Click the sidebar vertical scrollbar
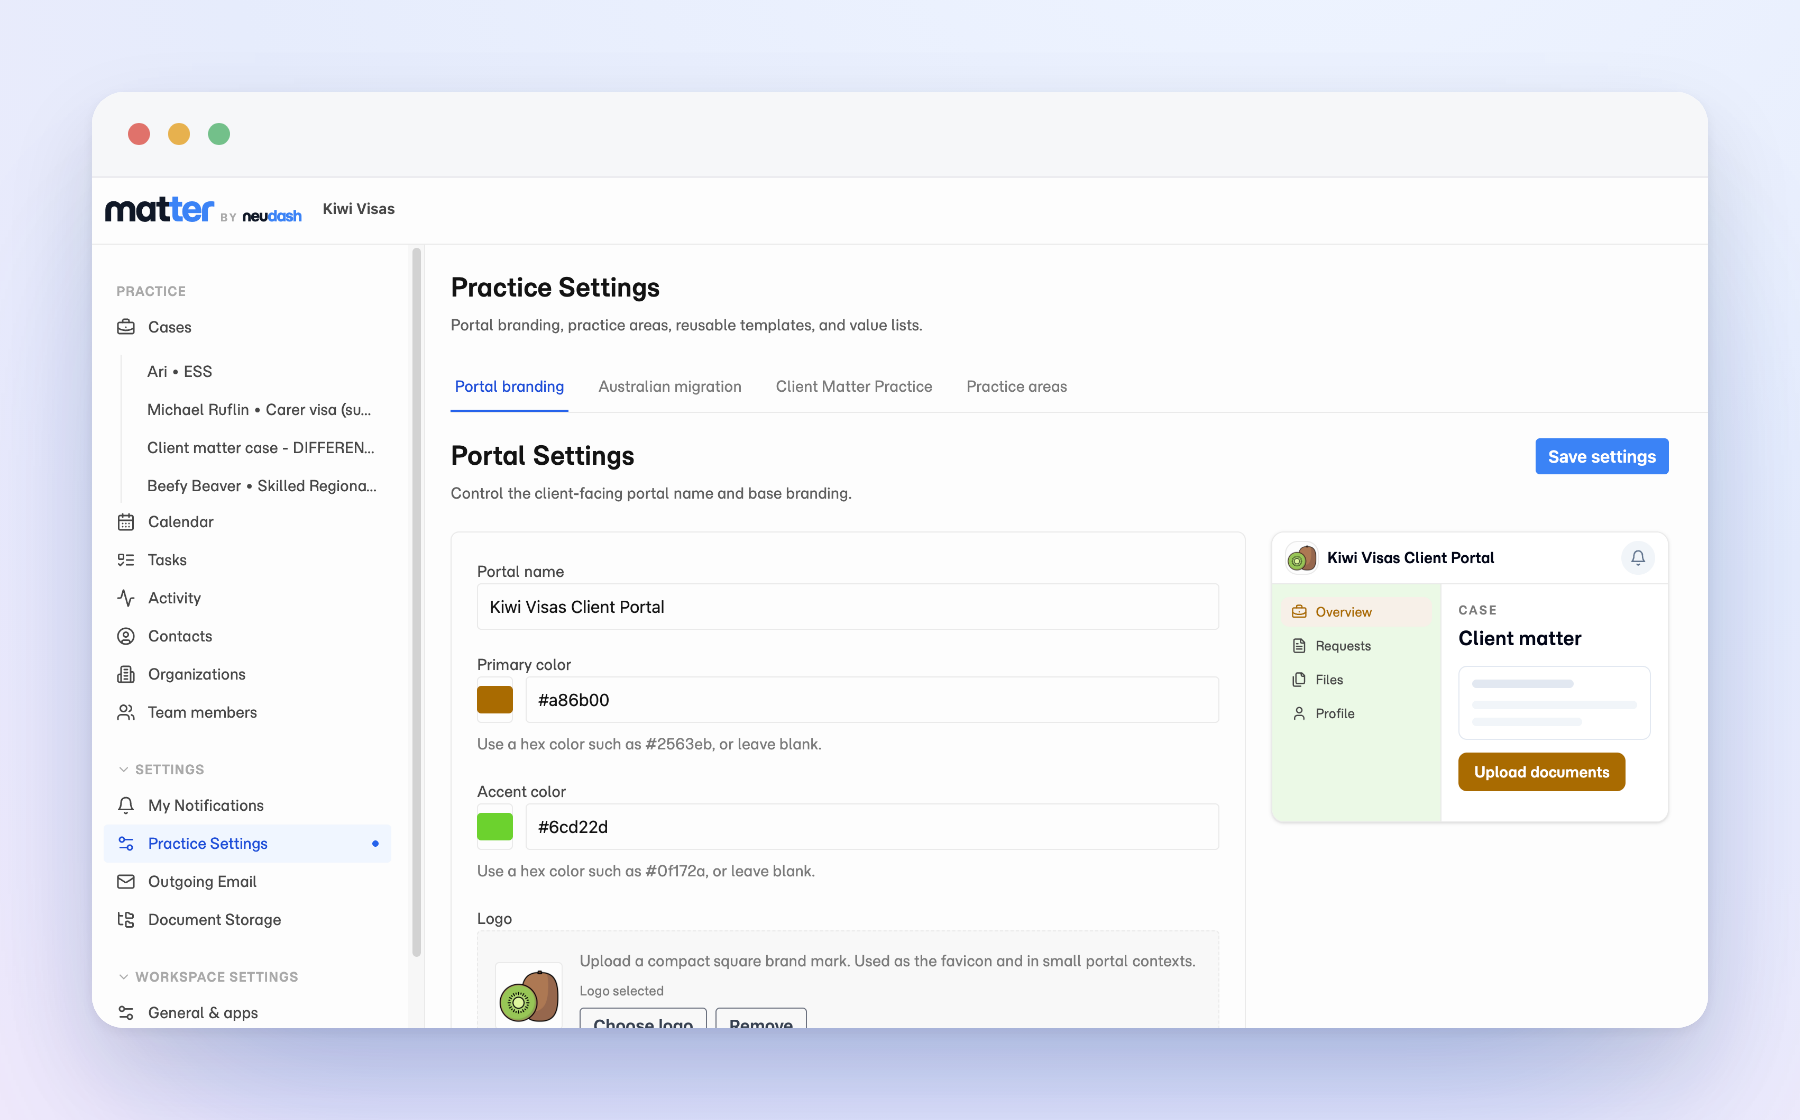Image resolution: width=1800 pixels, height=1120 pixels. tap(416, 602)
